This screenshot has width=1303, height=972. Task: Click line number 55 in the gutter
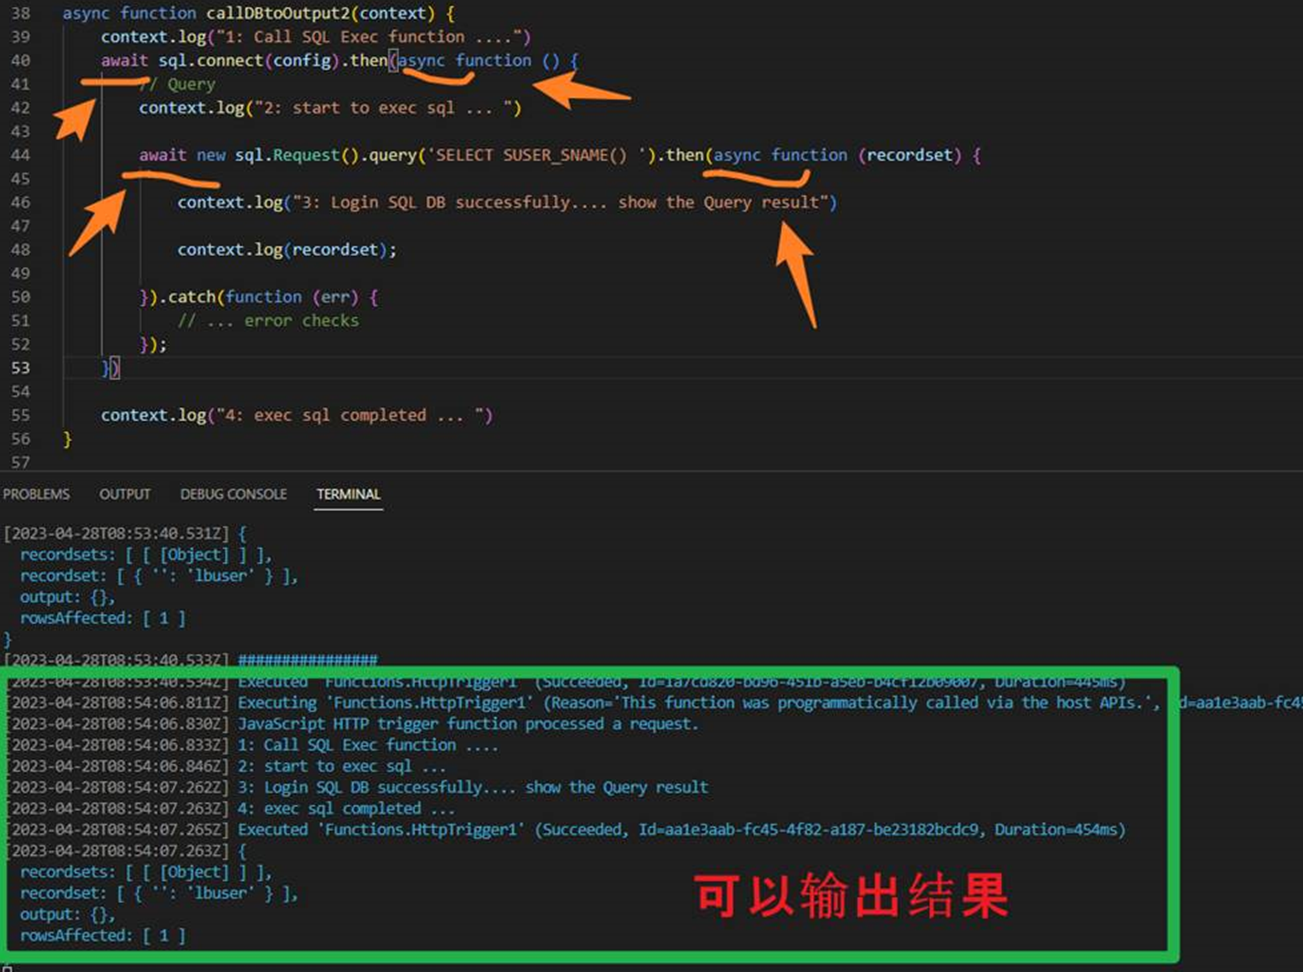point(20,415)
